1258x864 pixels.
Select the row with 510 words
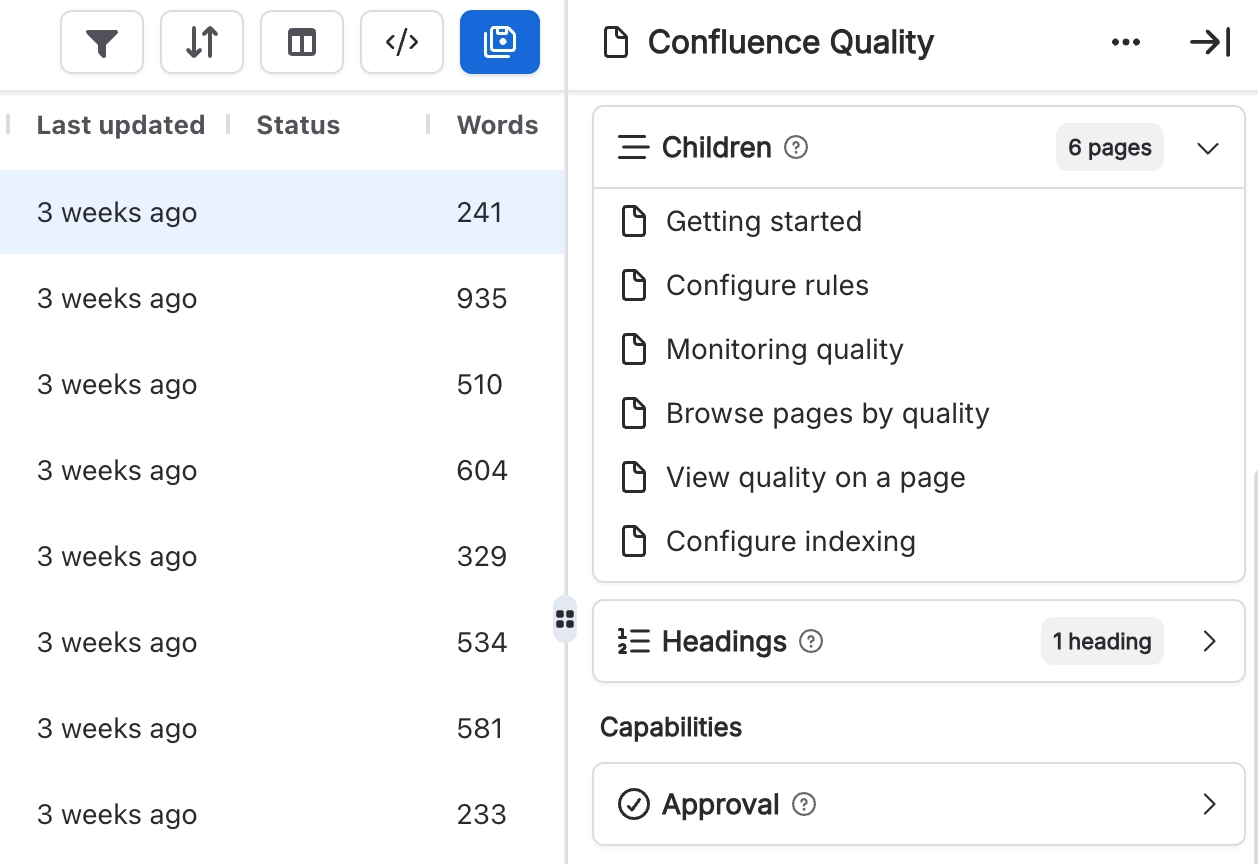tap(282, 384)
